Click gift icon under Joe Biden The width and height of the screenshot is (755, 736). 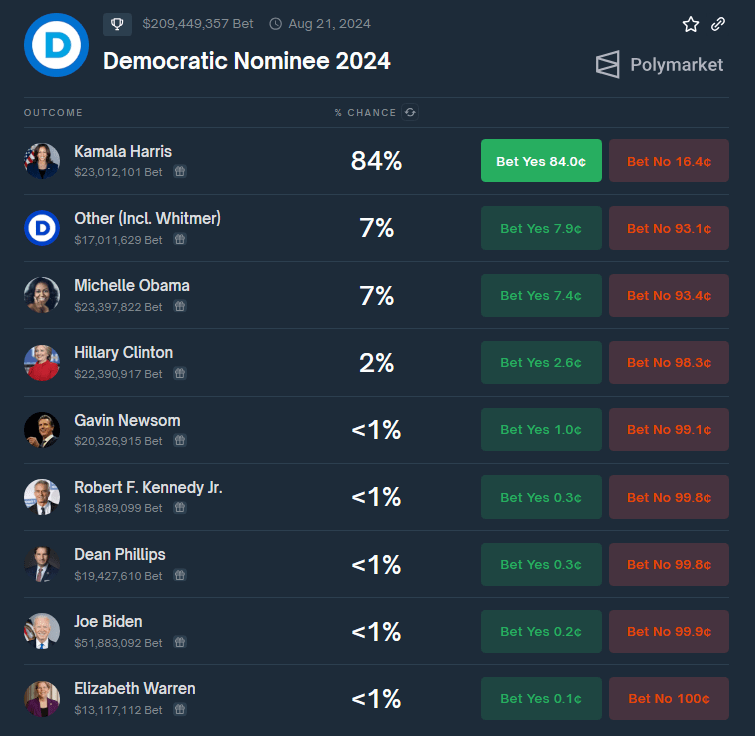(x=180, y=642)
